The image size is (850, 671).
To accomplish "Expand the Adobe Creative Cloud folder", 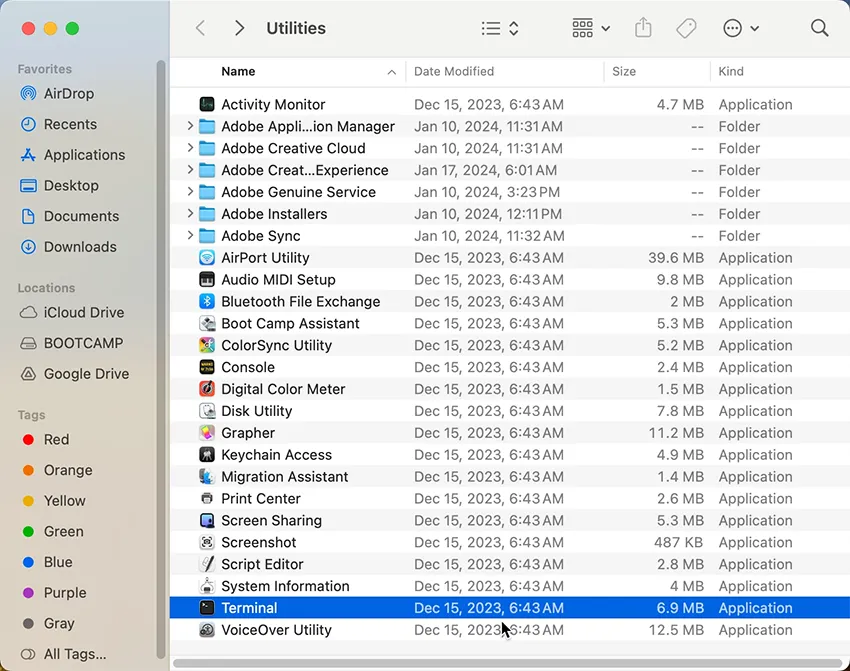I will tap(190, 147).
